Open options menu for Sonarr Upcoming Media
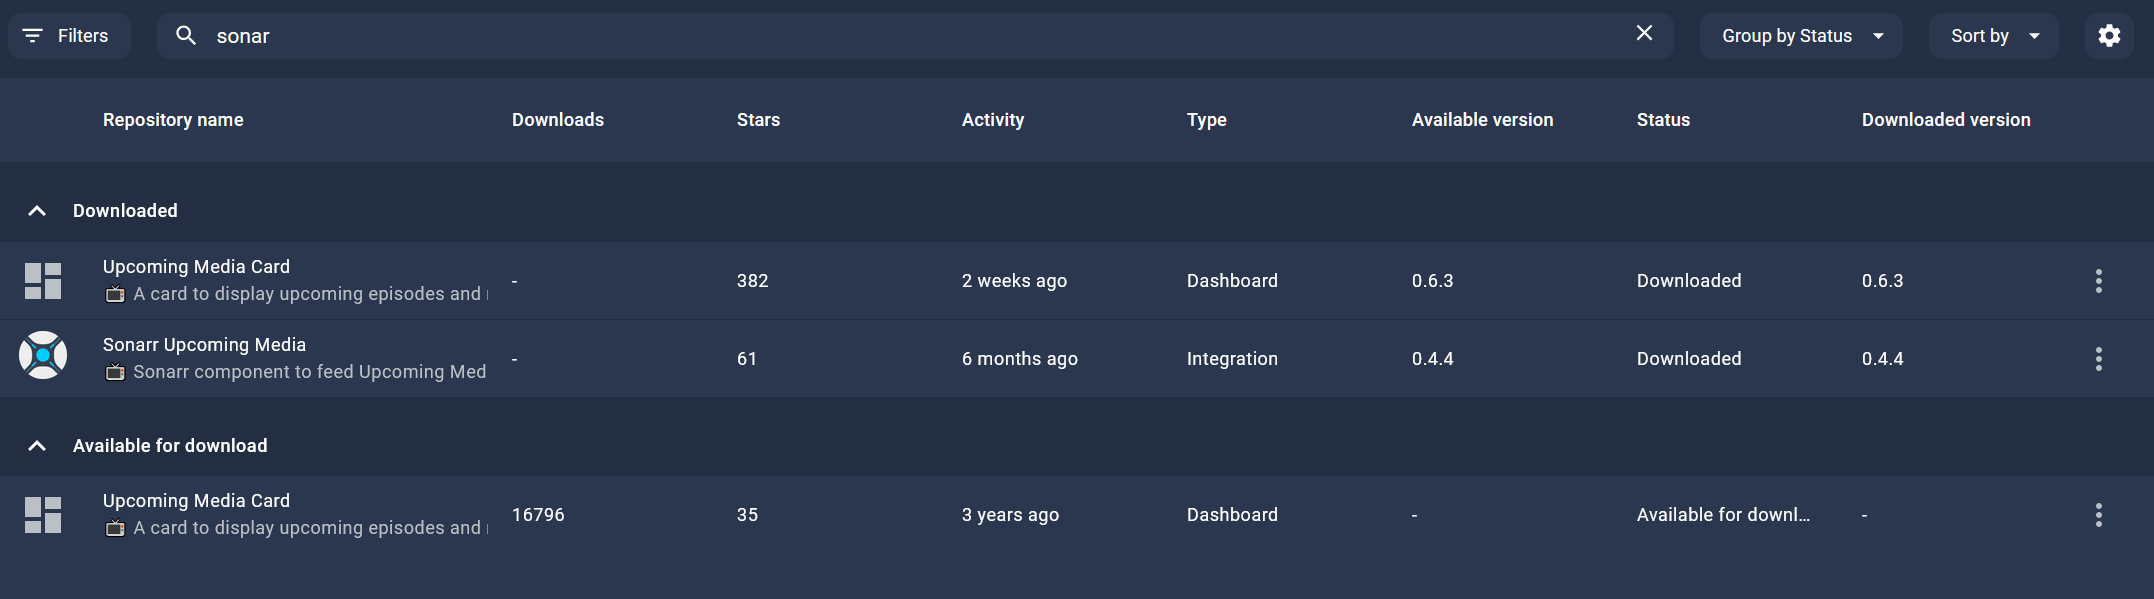The width and height of the screenshot is (2154, 599). pyautogui.click(x=2098, y=359)
